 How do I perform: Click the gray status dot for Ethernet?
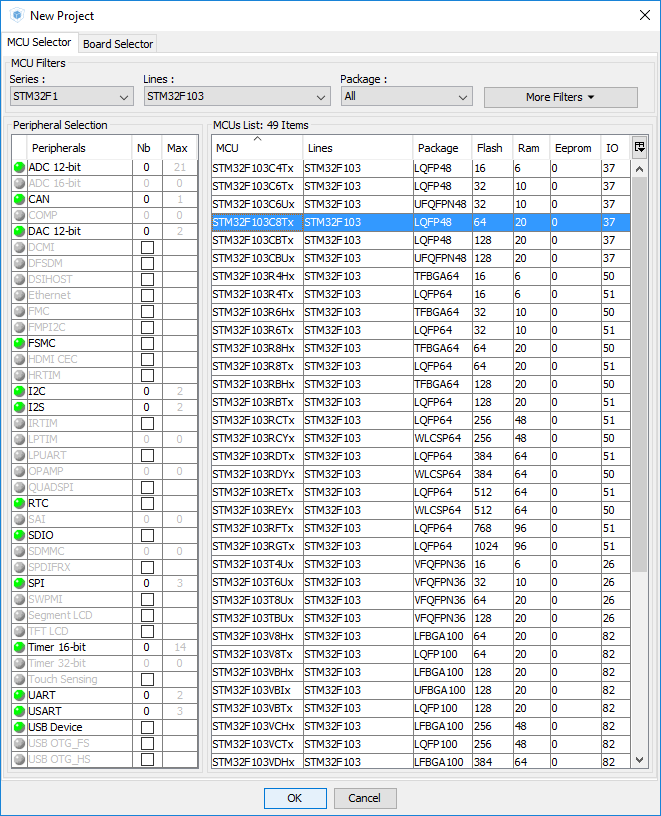click(x=19, y=296)
